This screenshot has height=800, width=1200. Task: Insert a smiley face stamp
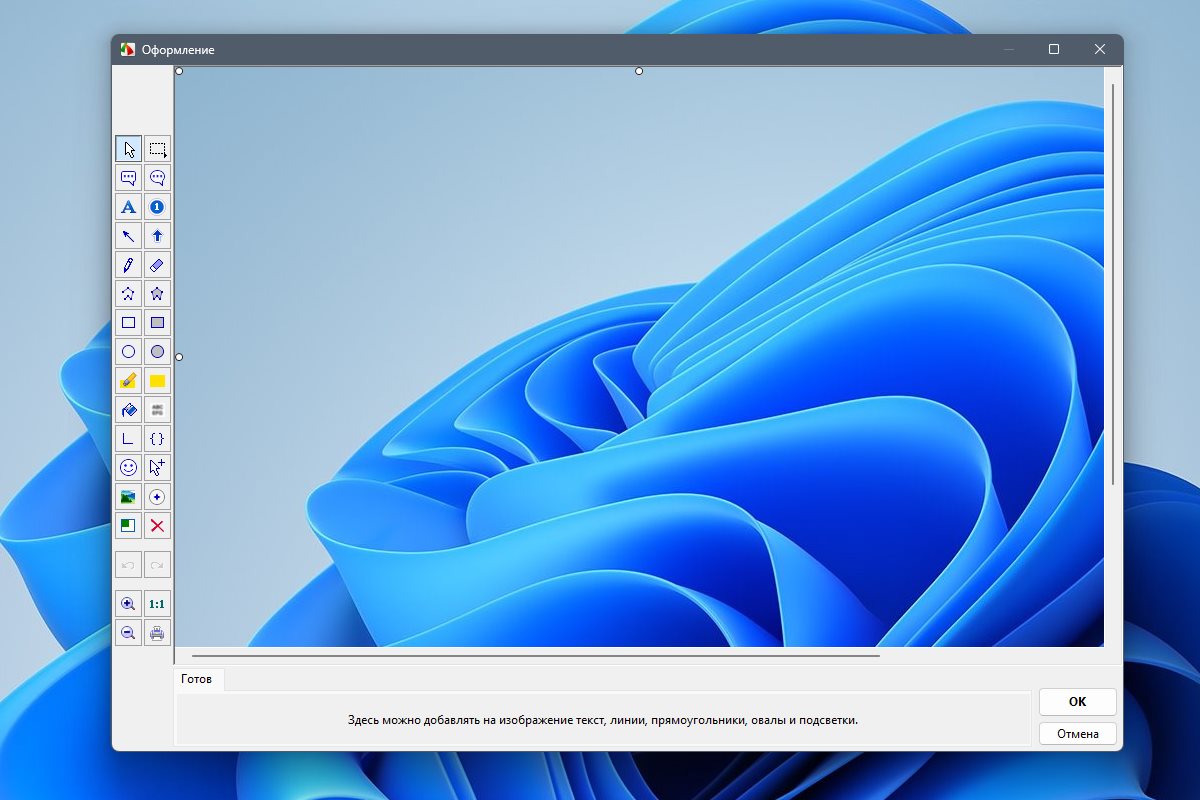point(128,467)
